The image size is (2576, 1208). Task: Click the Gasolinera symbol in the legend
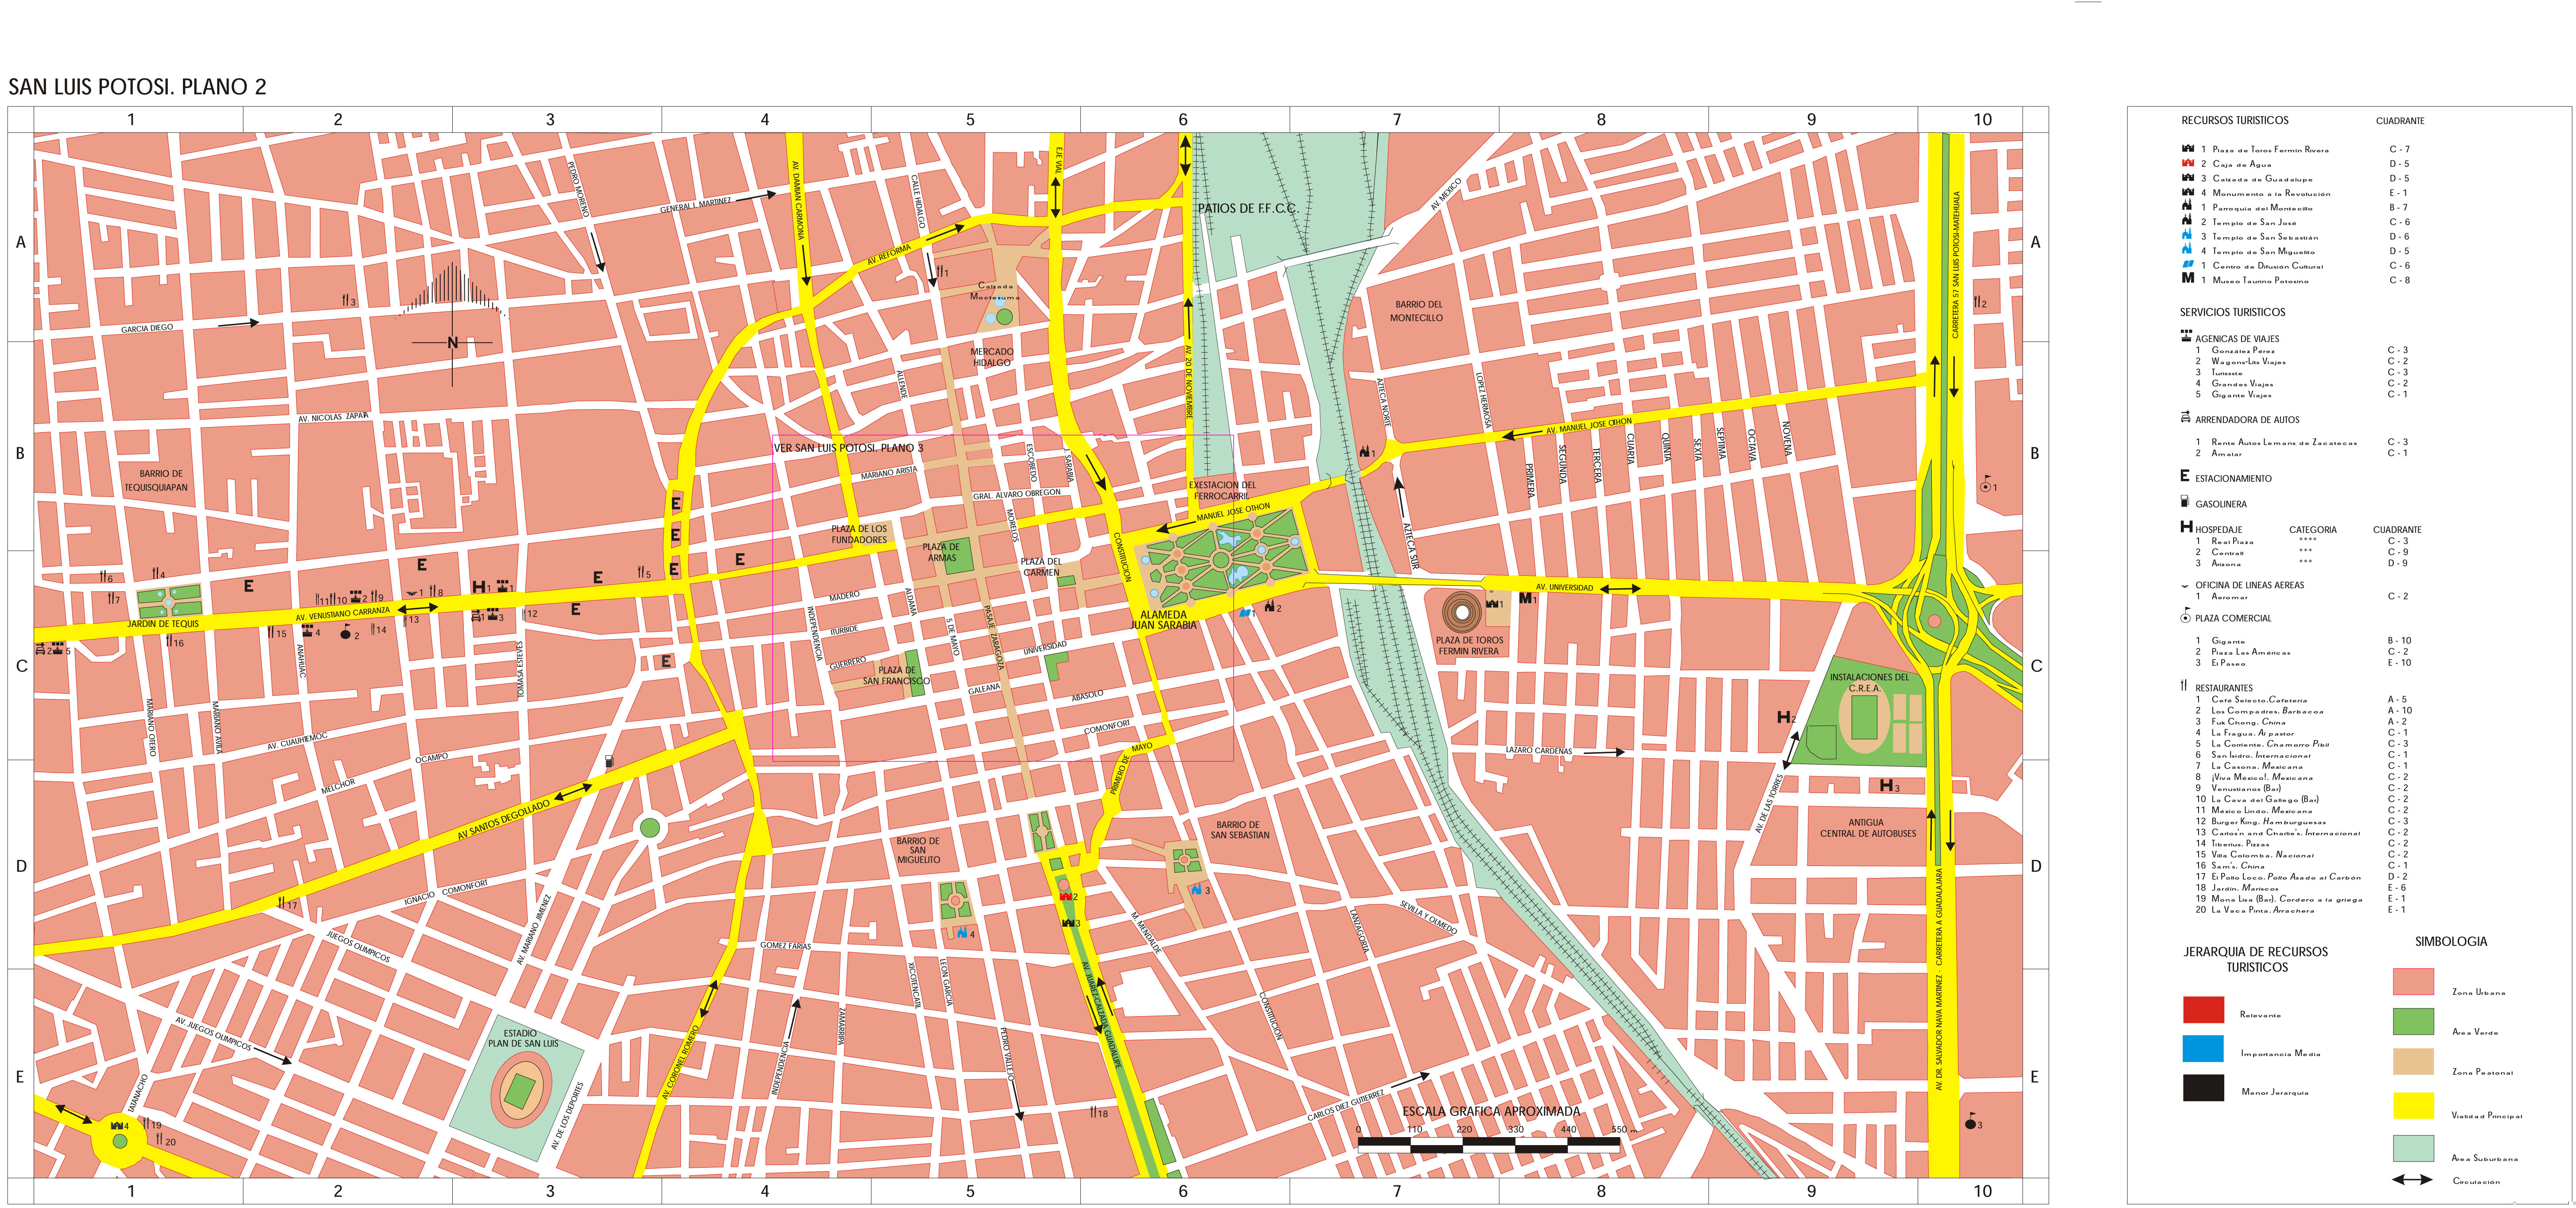pyautogui.click(x=2185, y=502)
